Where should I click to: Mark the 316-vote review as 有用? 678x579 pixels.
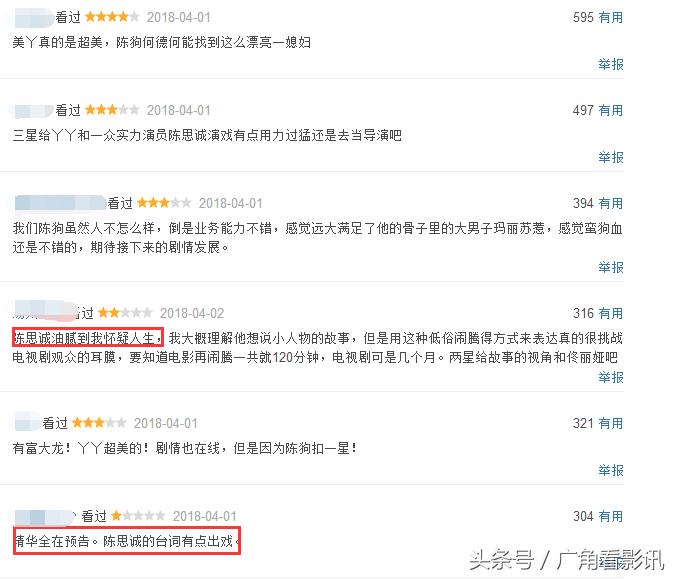click(x=611, y=313)
